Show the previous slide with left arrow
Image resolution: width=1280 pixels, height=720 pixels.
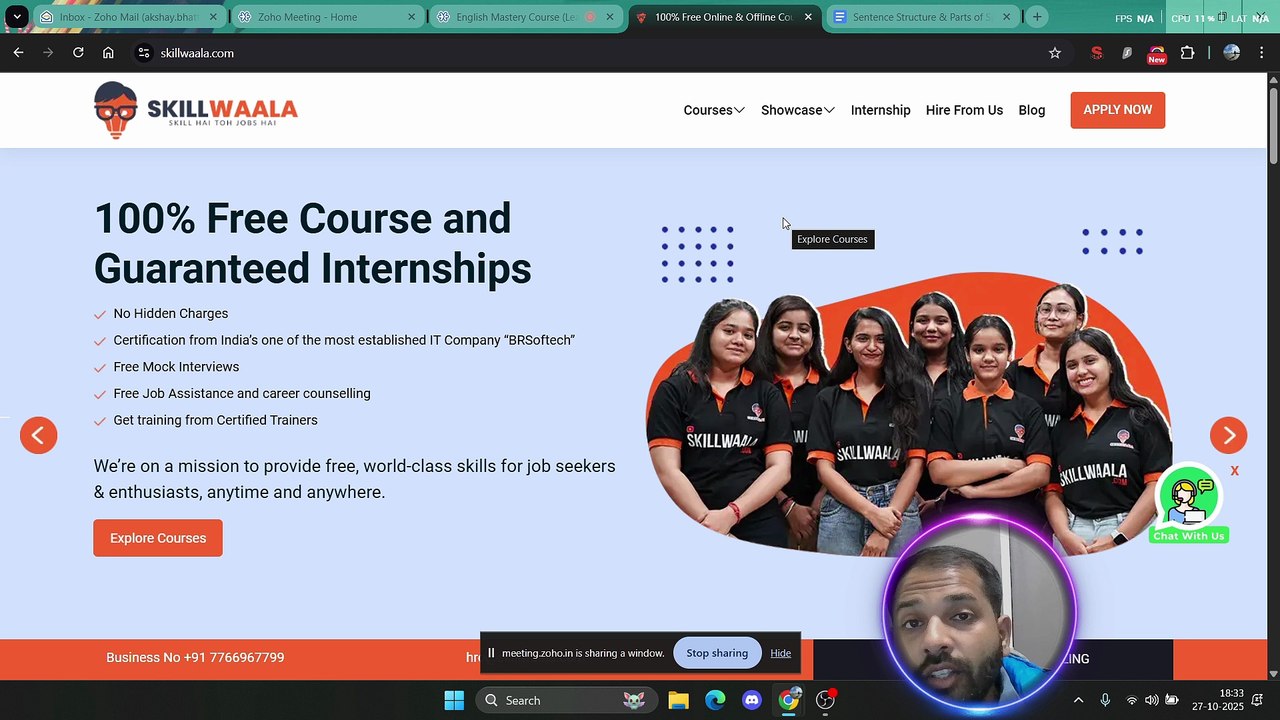pyautogui.click(x=38, y=435)
